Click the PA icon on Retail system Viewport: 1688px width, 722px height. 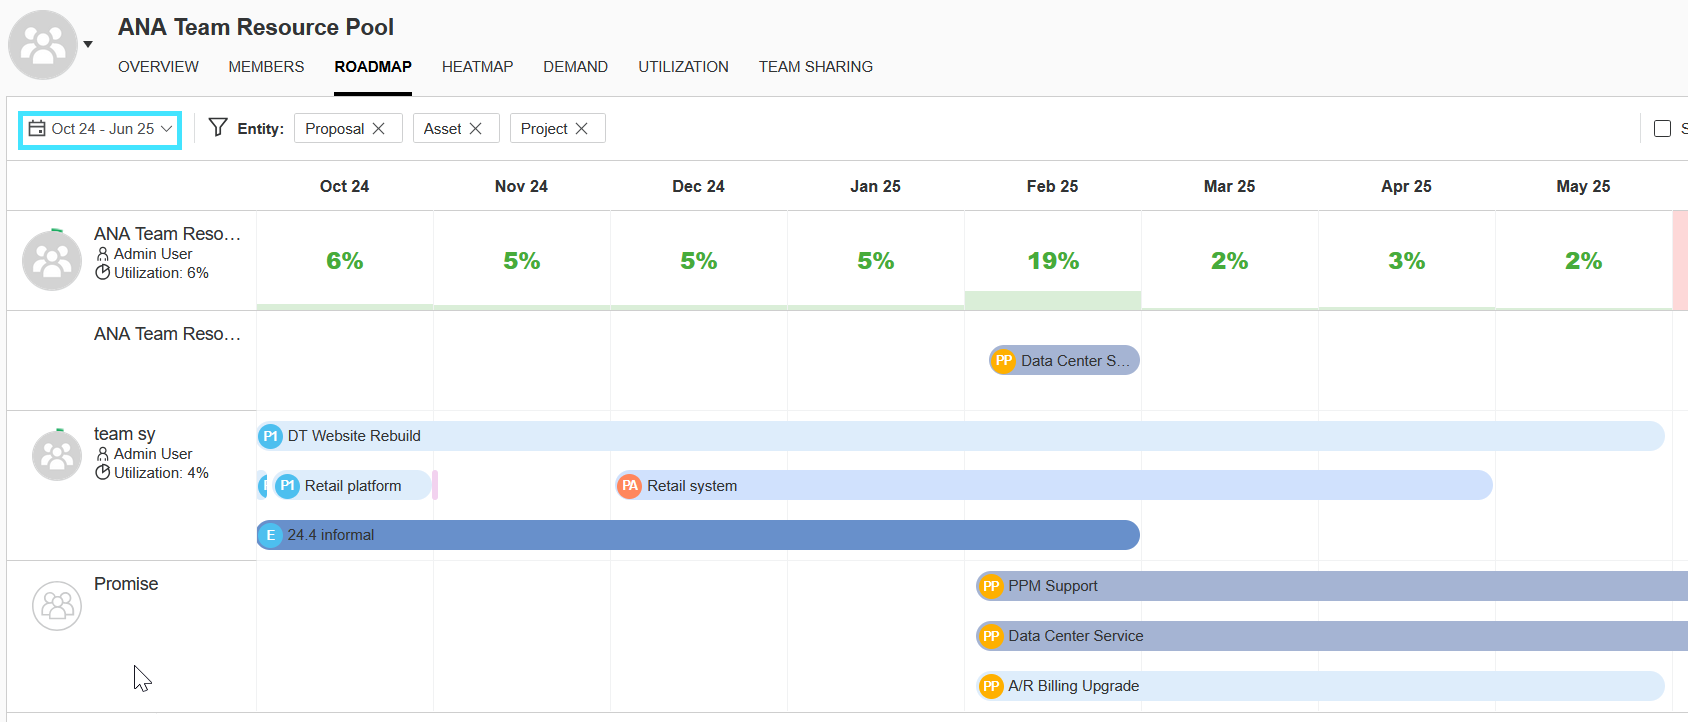(629, 486)
